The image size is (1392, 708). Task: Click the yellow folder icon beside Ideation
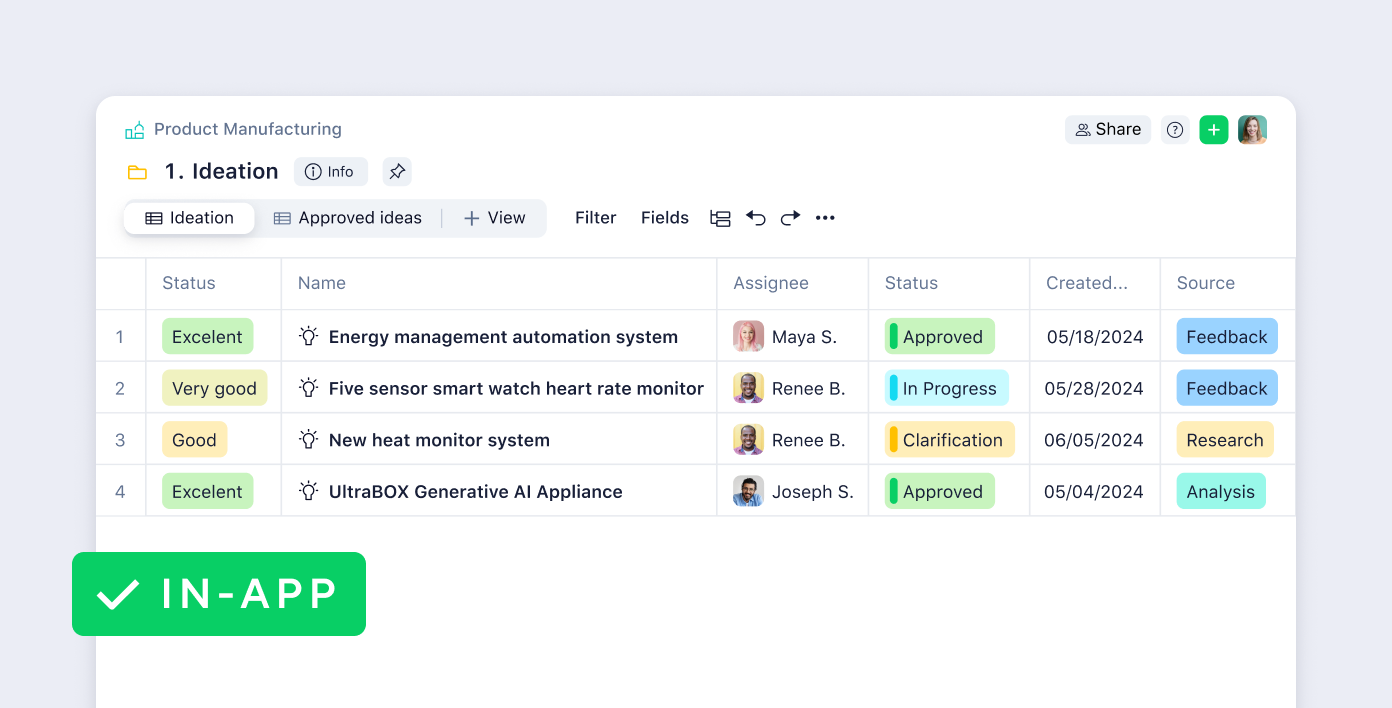point(137,172)
